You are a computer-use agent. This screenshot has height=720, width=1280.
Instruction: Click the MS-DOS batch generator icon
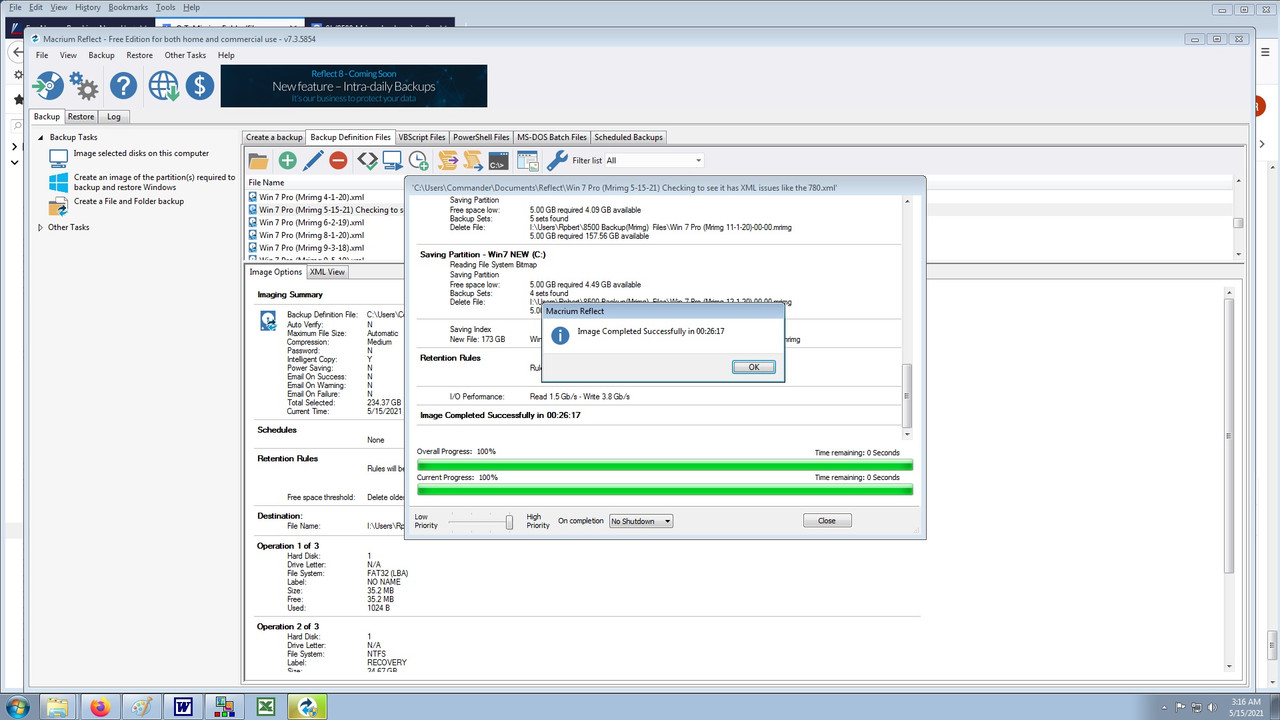pyautogui.click(x=498, y=160)
